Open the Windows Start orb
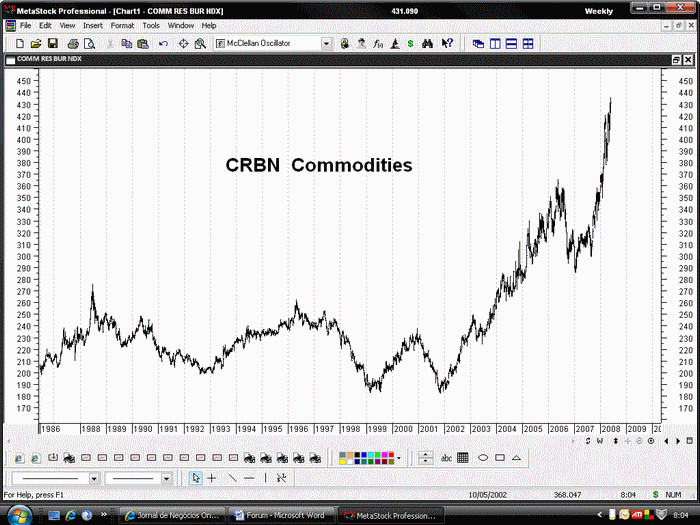The height and width of the screenshot is (525, 700). click(x=19, y=515)
